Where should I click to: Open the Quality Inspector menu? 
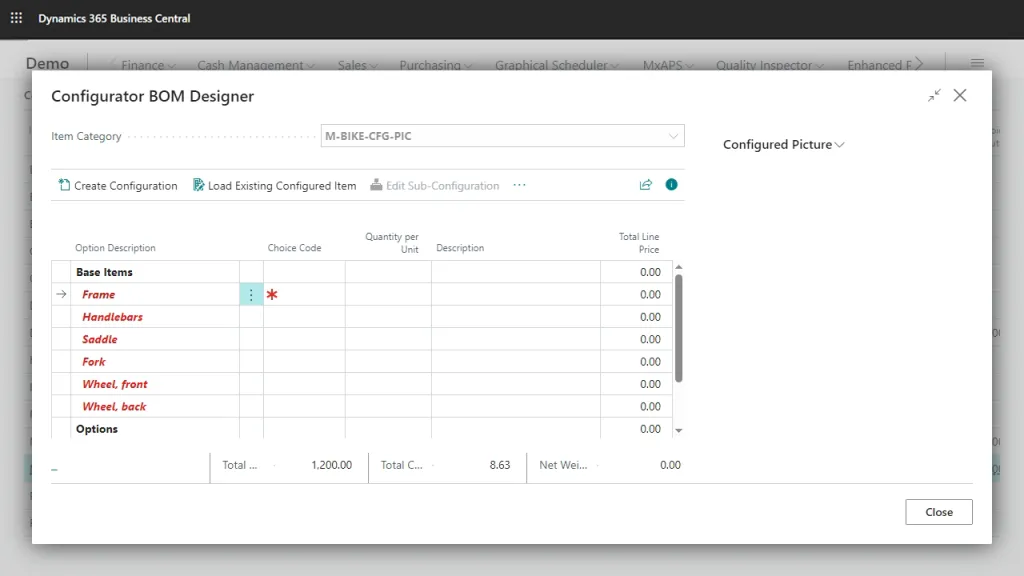(x=767, y=64)
